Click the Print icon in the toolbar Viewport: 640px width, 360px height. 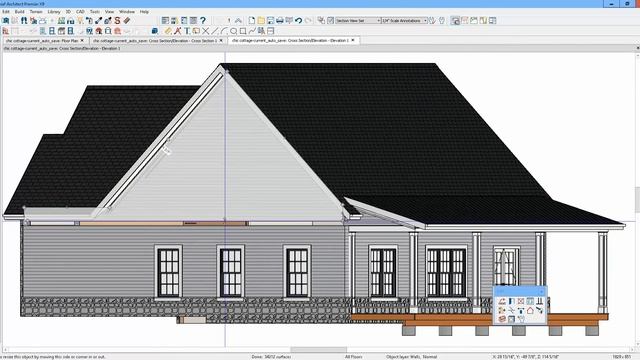280,20
